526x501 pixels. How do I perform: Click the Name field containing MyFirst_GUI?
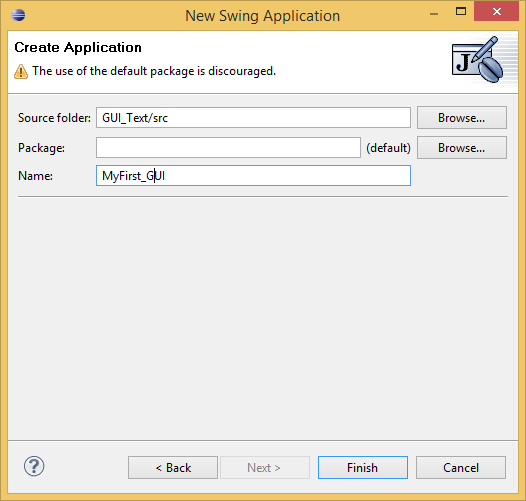(x=253, y=176)
